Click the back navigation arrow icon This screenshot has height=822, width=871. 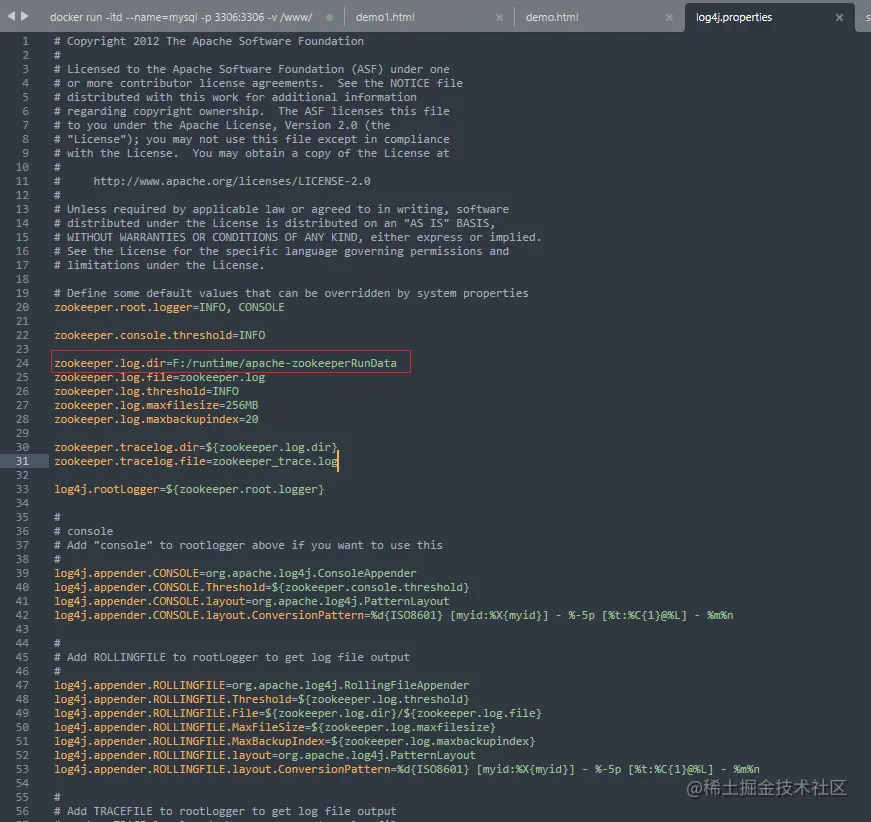(x=13, y=15)
